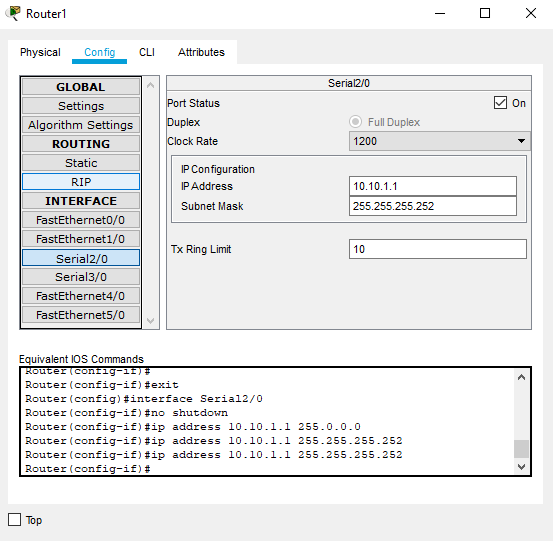Select the FastEthernet0/0 interface
The height and width of the screenshot is (541, 553).
click(x=81, y=220)
